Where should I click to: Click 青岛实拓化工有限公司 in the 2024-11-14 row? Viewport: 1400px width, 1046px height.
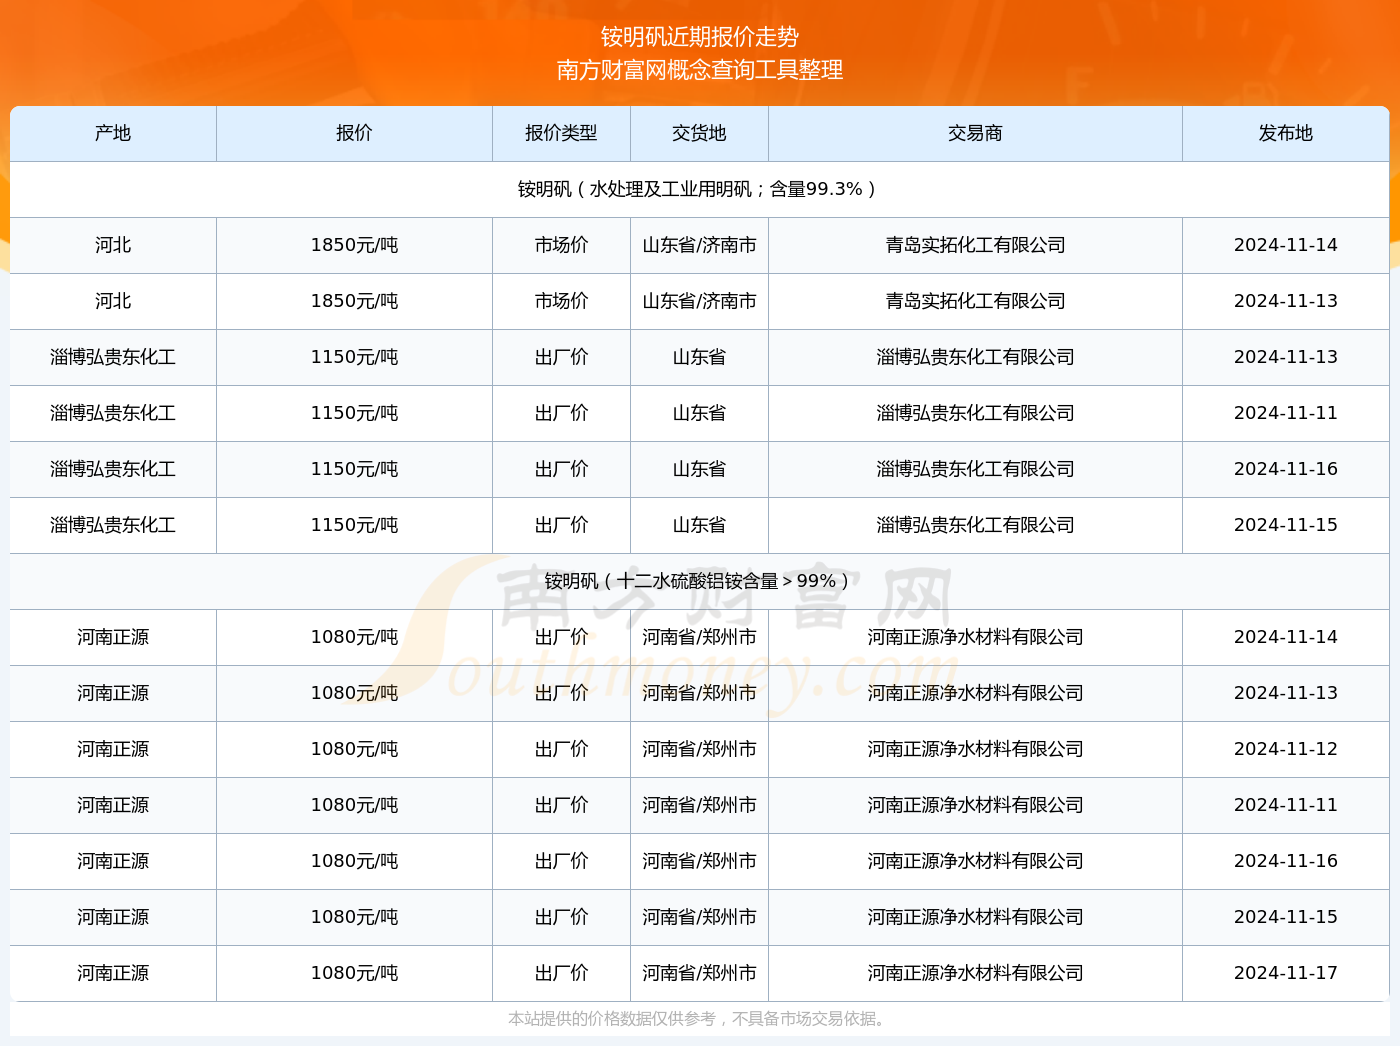[x=975, y=245]
